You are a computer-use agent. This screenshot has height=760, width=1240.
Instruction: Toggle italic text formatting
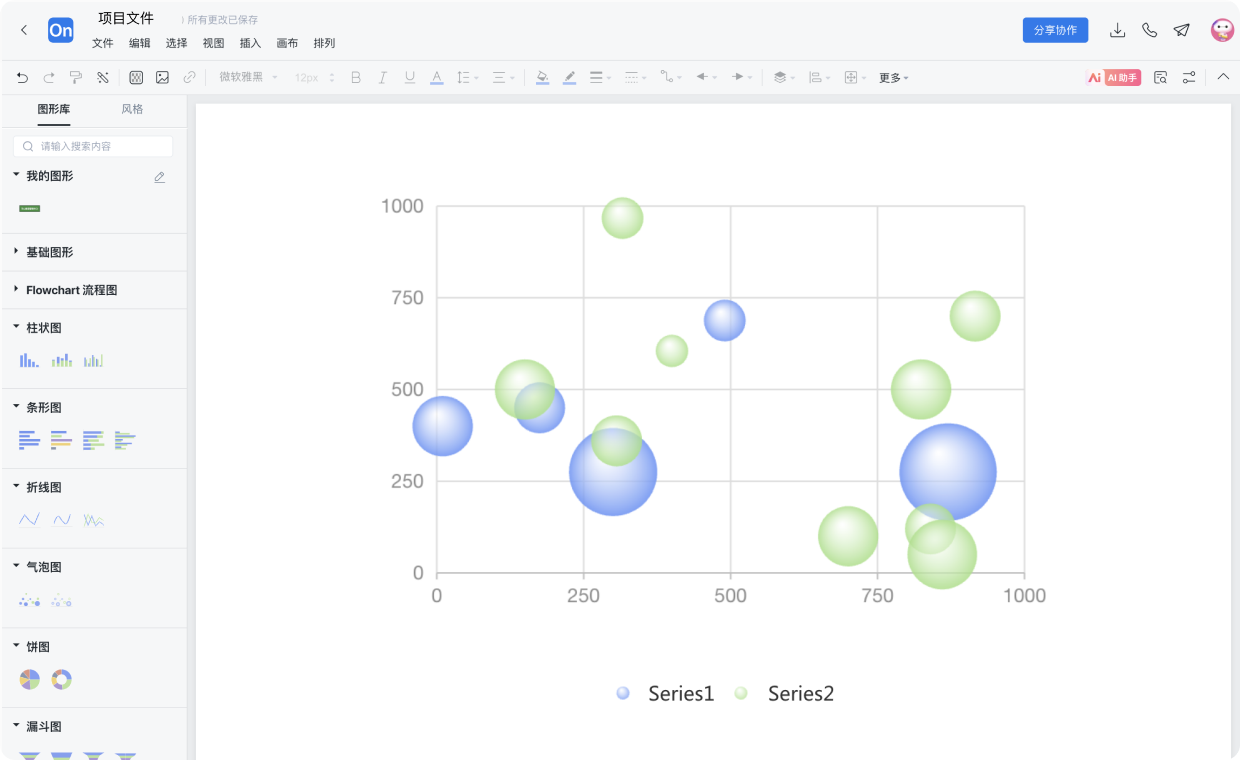pos(382,77)
